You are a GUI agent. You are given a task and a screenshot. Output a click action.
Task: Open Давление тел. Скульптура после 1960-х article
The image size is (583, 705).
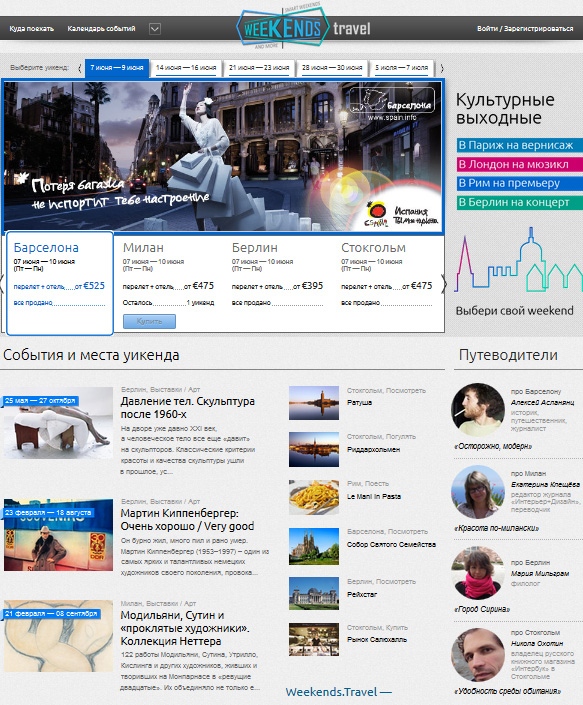(187, 407)
